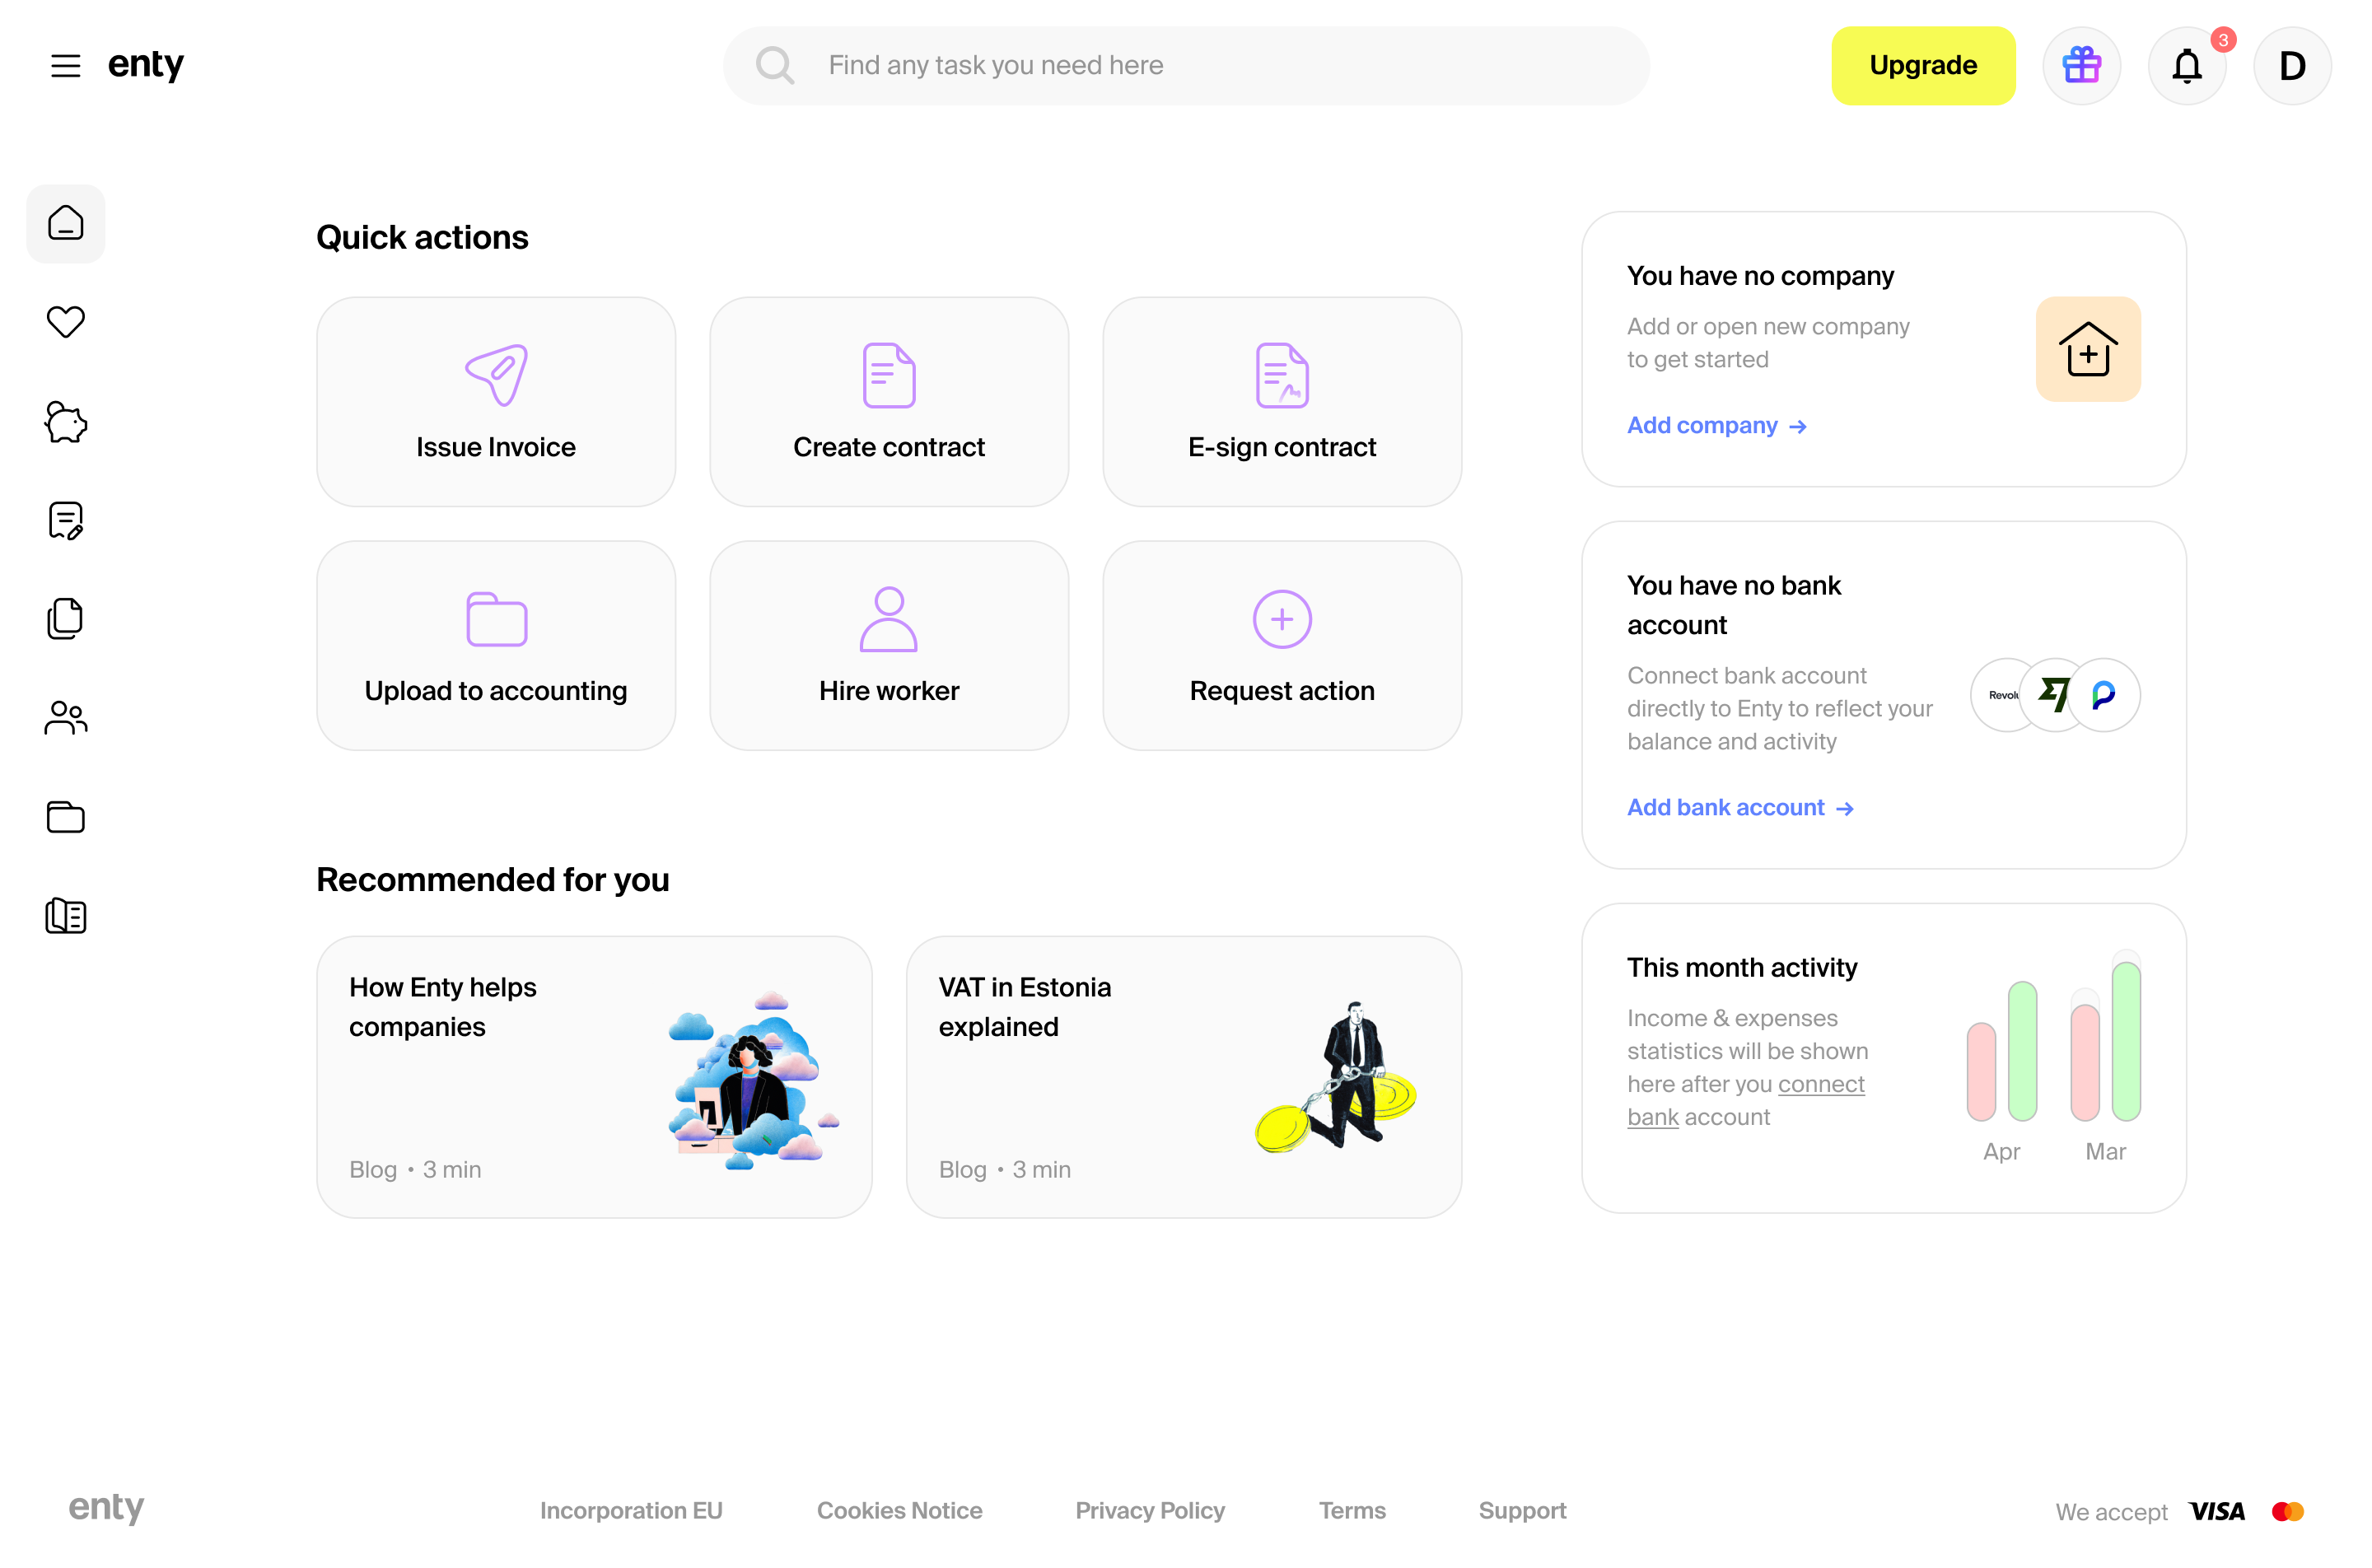Click the Upgrade button
The width and height of the screenshot is (2372, 1568).
click(1922, 66)
